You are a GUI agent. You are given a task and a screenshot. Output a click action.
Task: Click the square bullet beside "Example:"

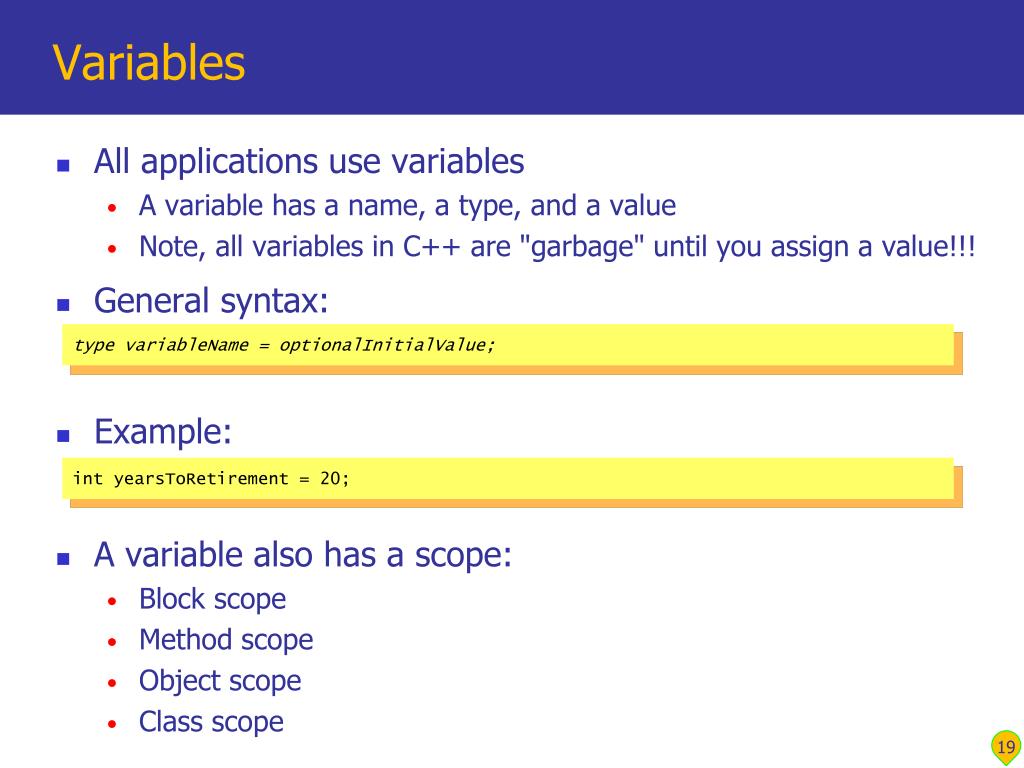click(63, 435)
